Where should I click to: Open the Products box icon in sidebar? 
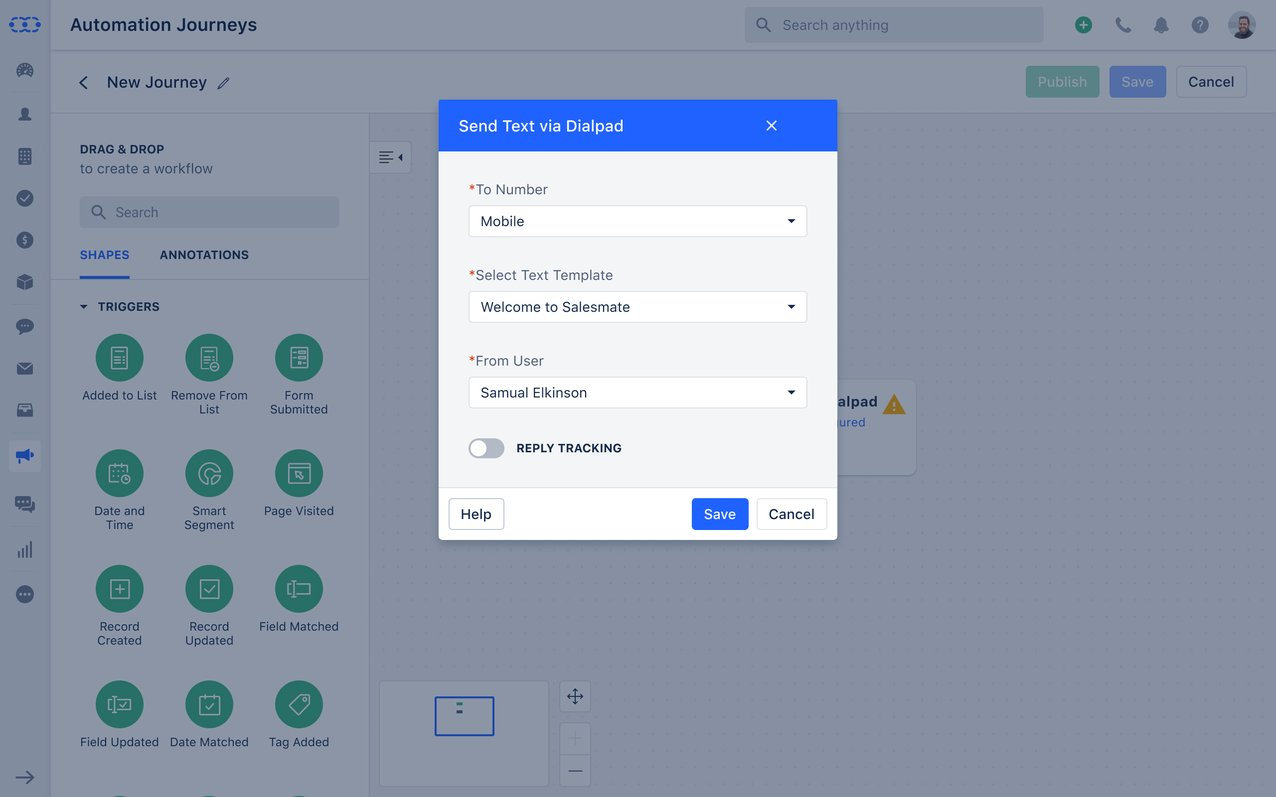pyautogui.click(x=25, y=283)
